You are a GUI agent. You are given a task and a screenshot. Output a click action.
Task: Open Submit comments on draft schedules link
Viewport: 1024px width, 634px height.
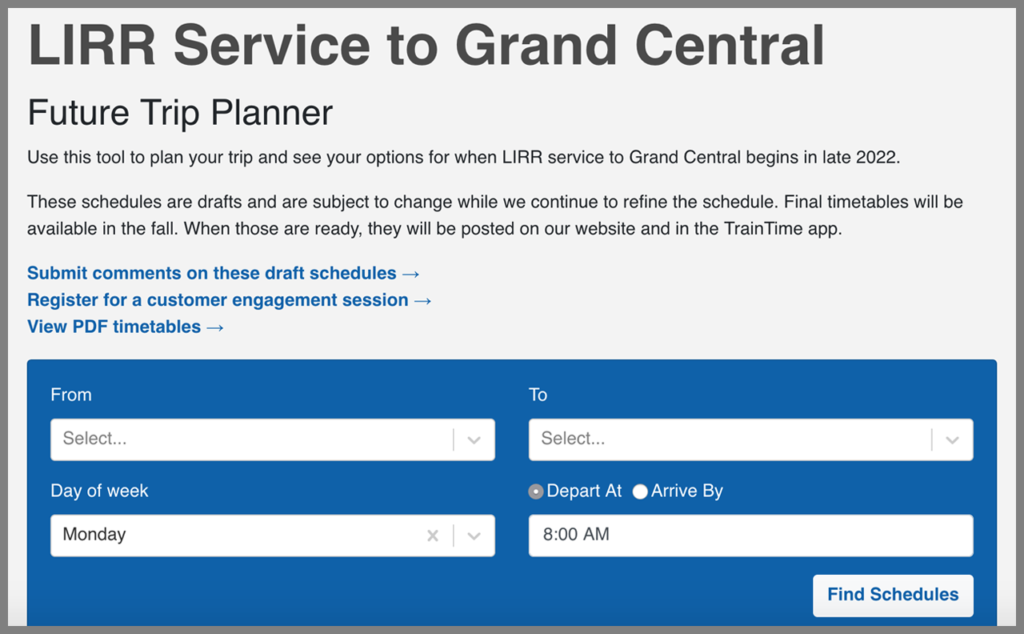223,273
